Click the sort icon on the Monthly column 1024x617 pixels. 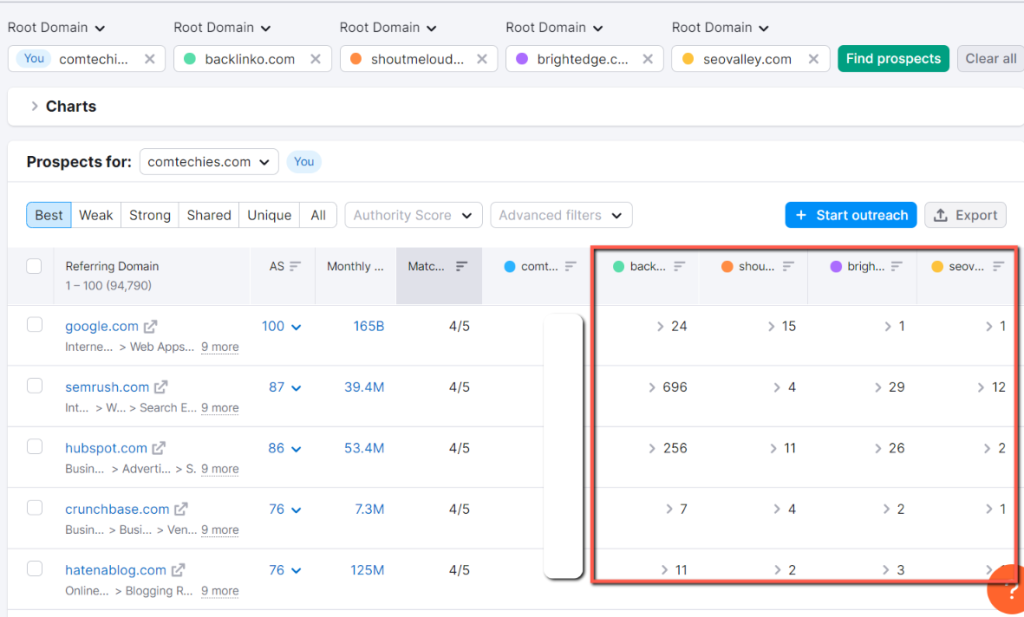coord(391,265)
